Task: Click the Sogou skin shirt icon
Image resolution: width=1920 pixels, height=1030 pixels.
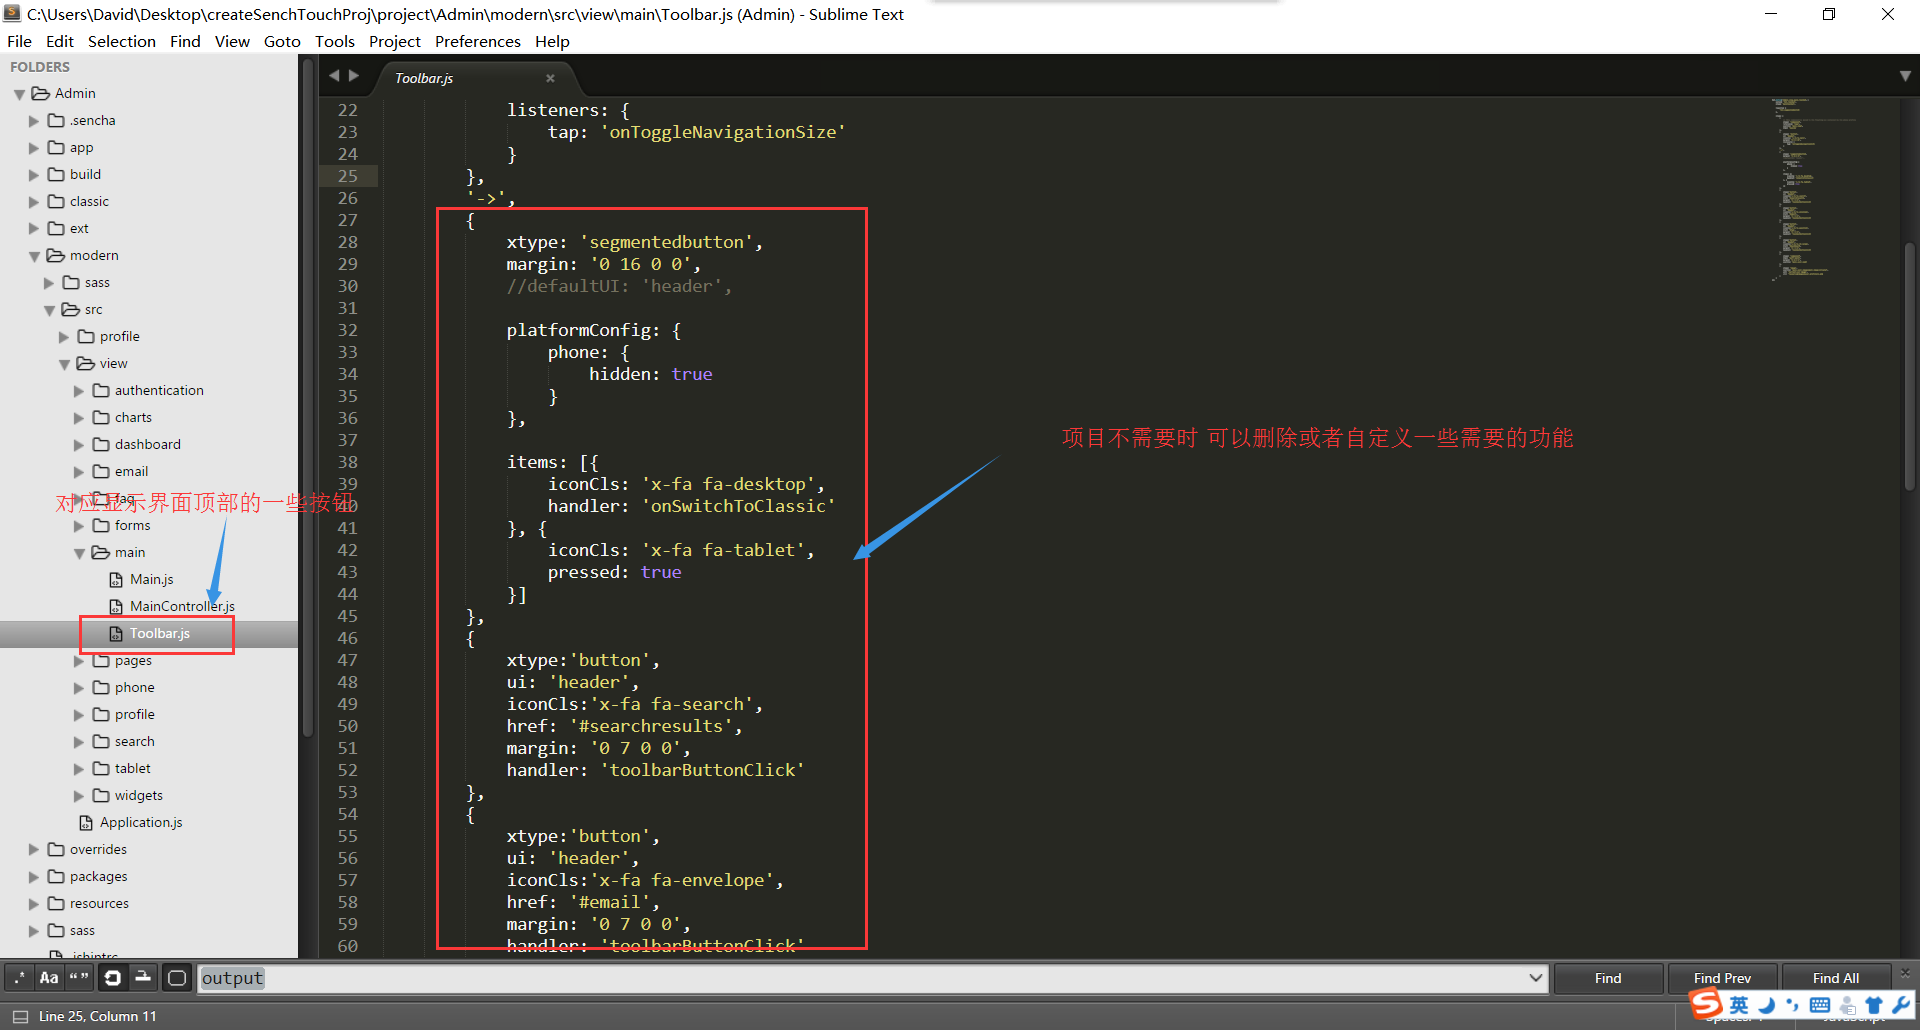Action: point(1874,1005)
